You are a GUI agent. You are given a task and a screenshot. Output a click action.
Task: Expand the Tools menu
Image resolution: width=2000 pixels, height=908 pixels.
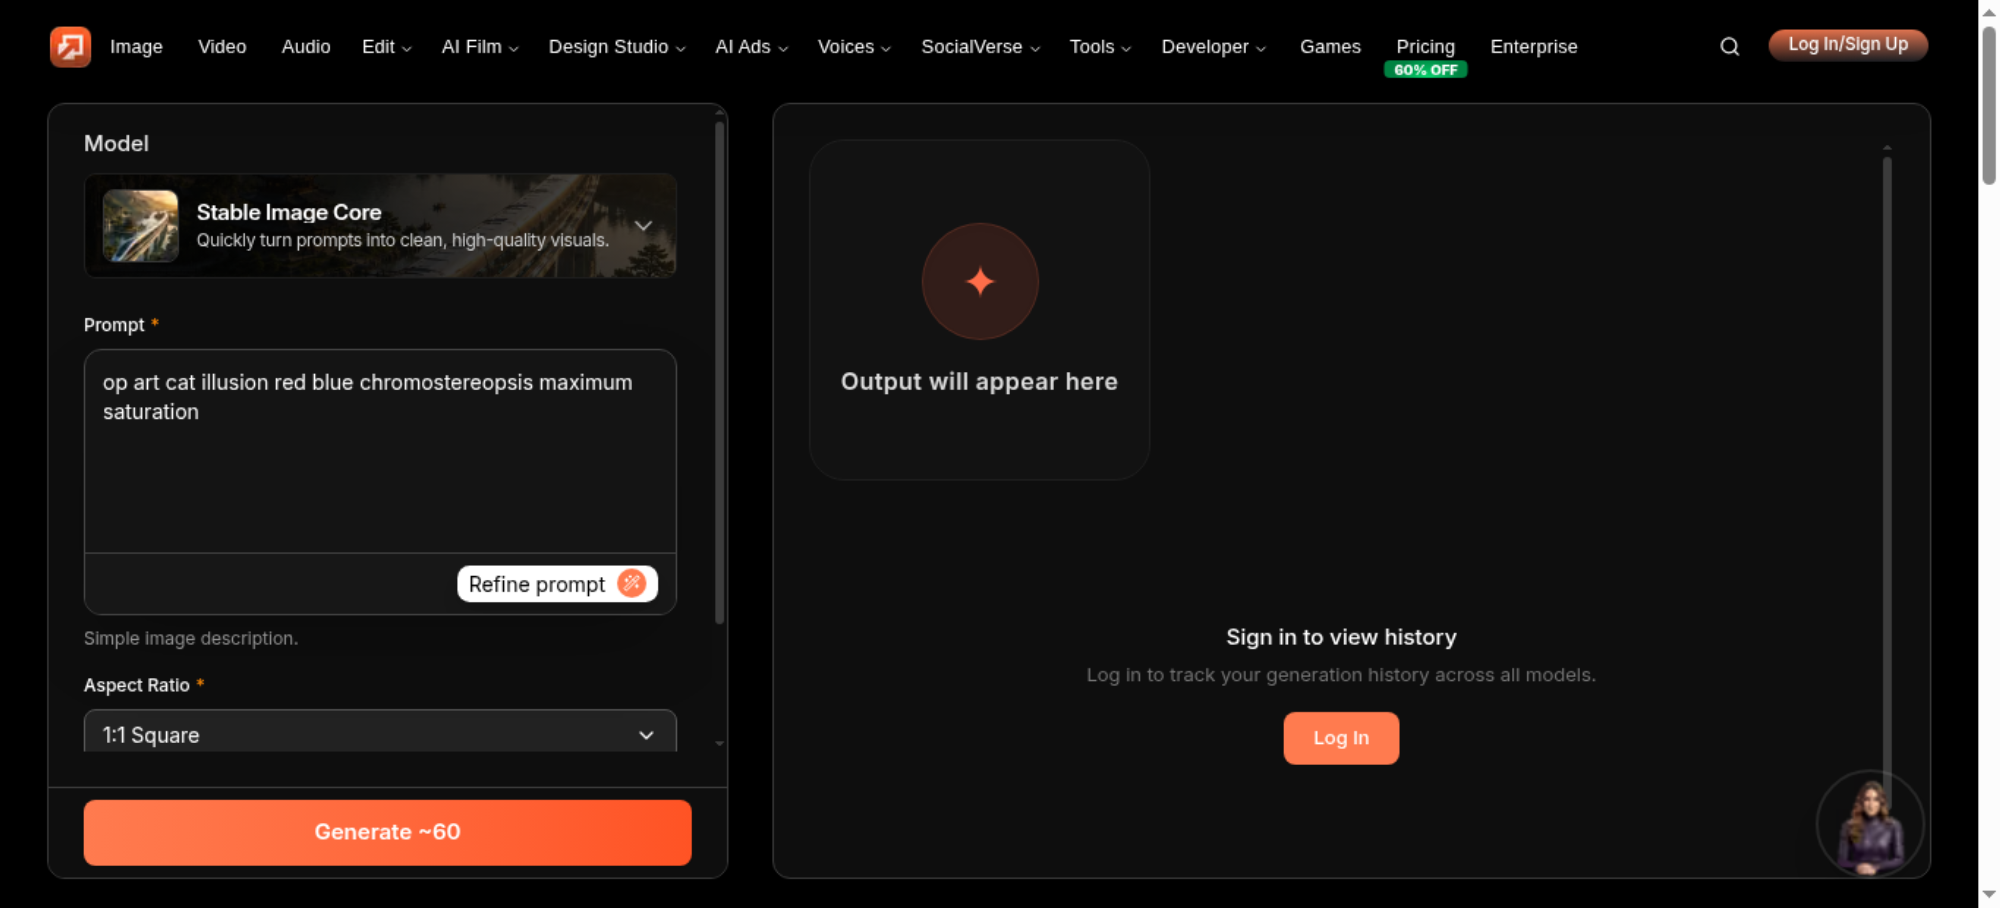pos(1100,47)
